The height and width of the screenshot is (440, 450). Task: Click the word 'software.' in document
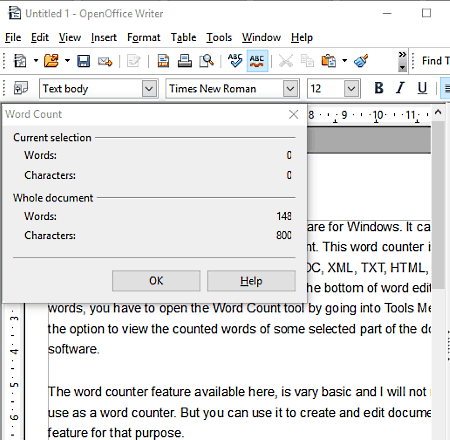tap(74, 349)
